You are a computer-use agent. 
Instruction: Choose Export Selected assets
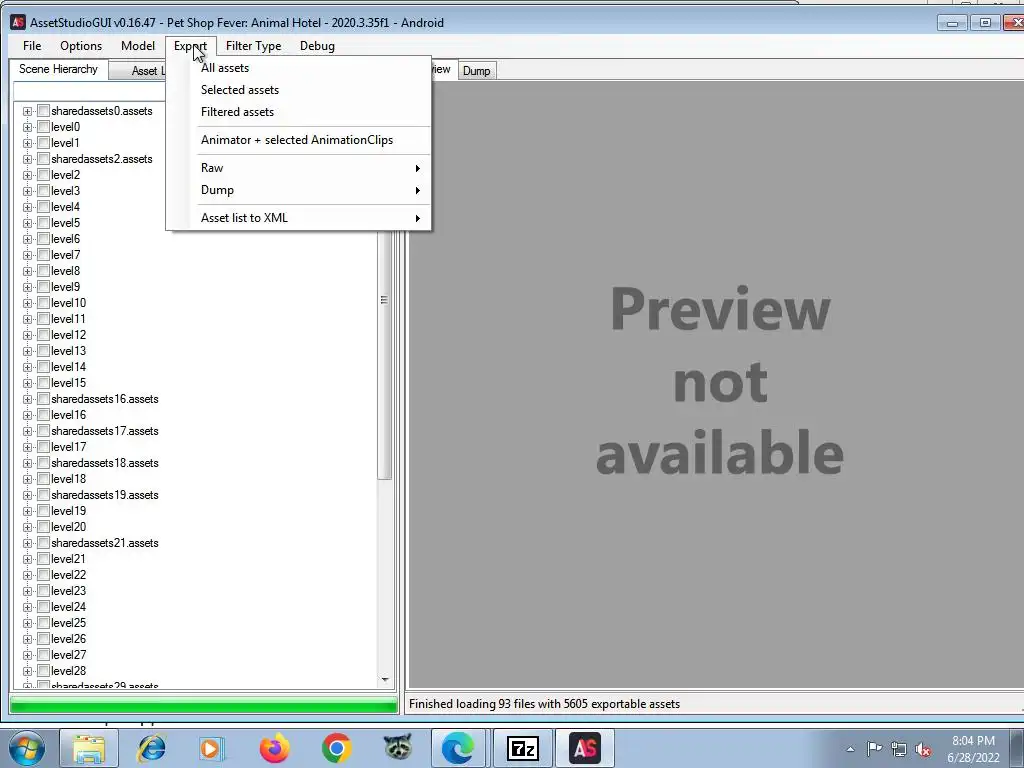point(298,89)
